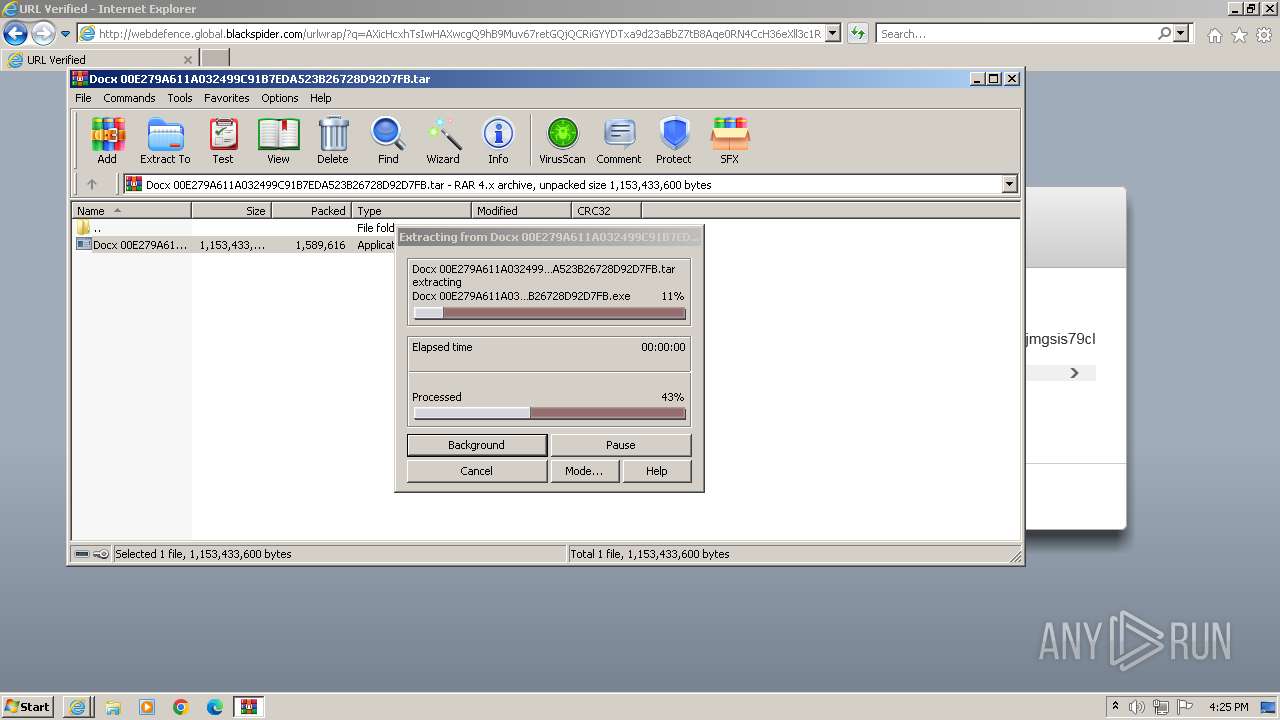This screenshot has width=1280, height=720.
Task: Run VirusScan on the archive
Action: pyautogui.click(x=562, y=140)
